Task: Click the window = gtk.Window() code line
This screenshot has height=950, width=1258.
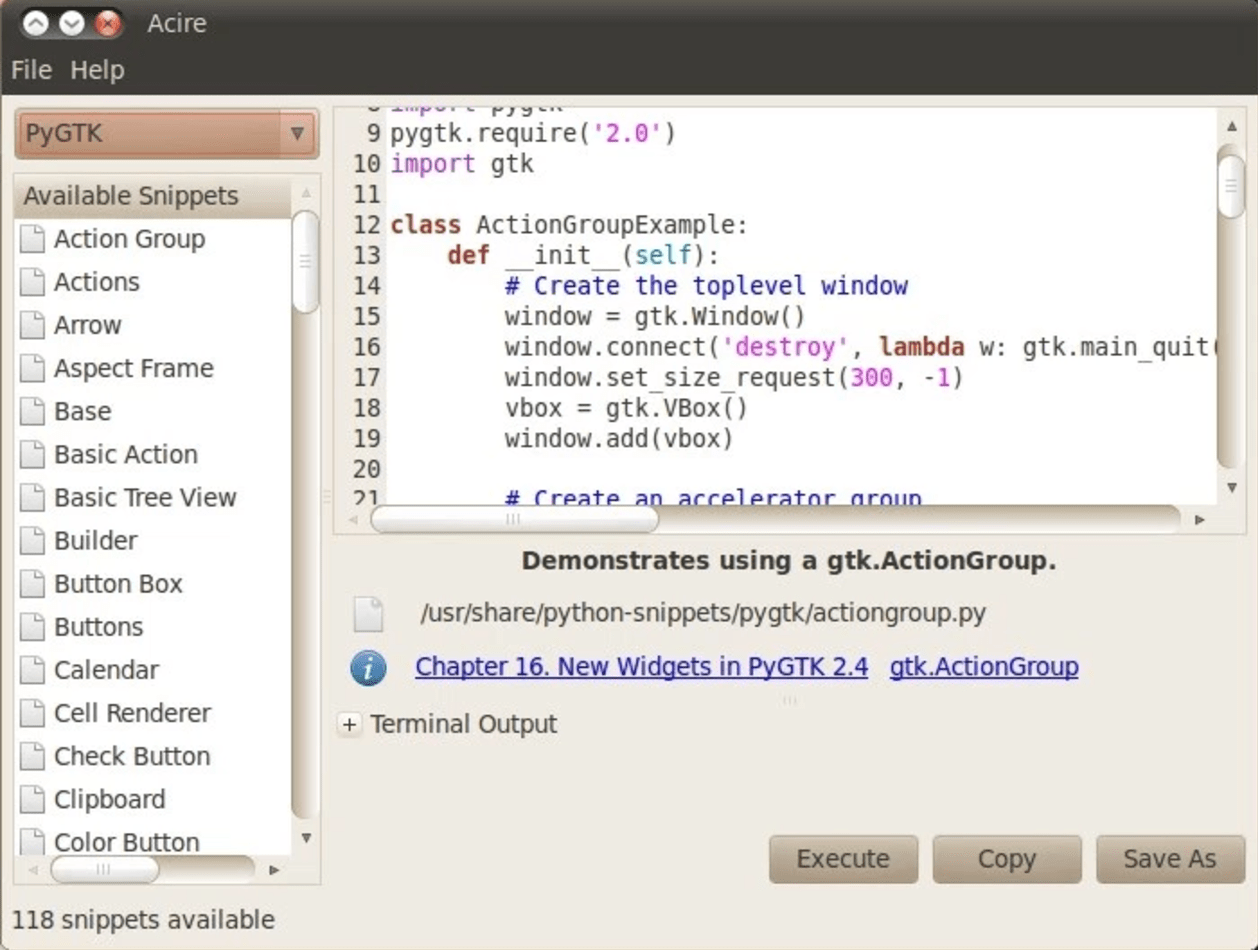Action: tap(655, 317)
